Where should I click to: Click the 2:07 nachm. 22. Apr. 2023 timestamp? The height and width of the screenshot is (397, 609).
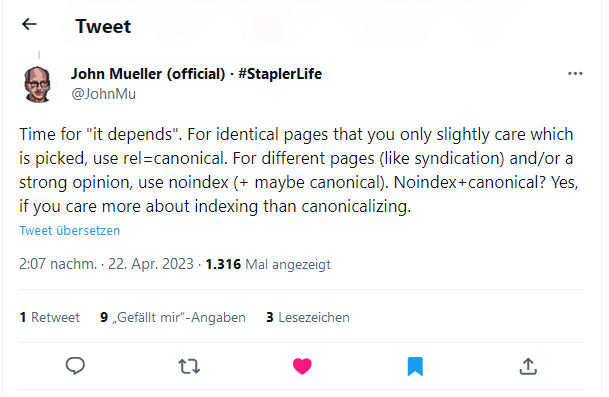[106, 264]
